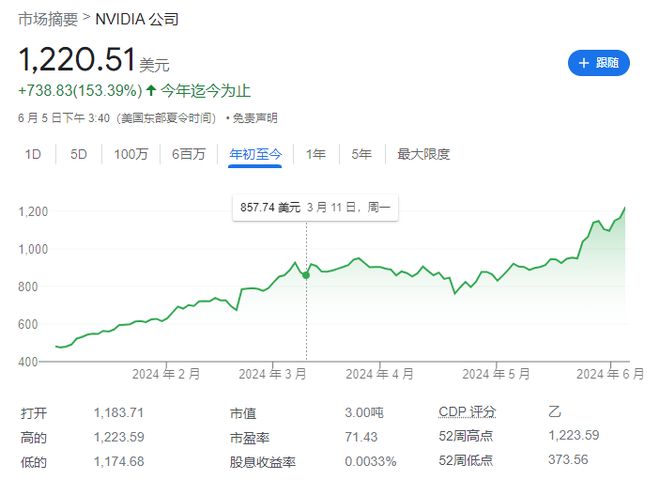Image resolution: width=660 pixels, height=480 pixels.
Task: Click the 600 y-axis label
Action: tap(28, 324)
